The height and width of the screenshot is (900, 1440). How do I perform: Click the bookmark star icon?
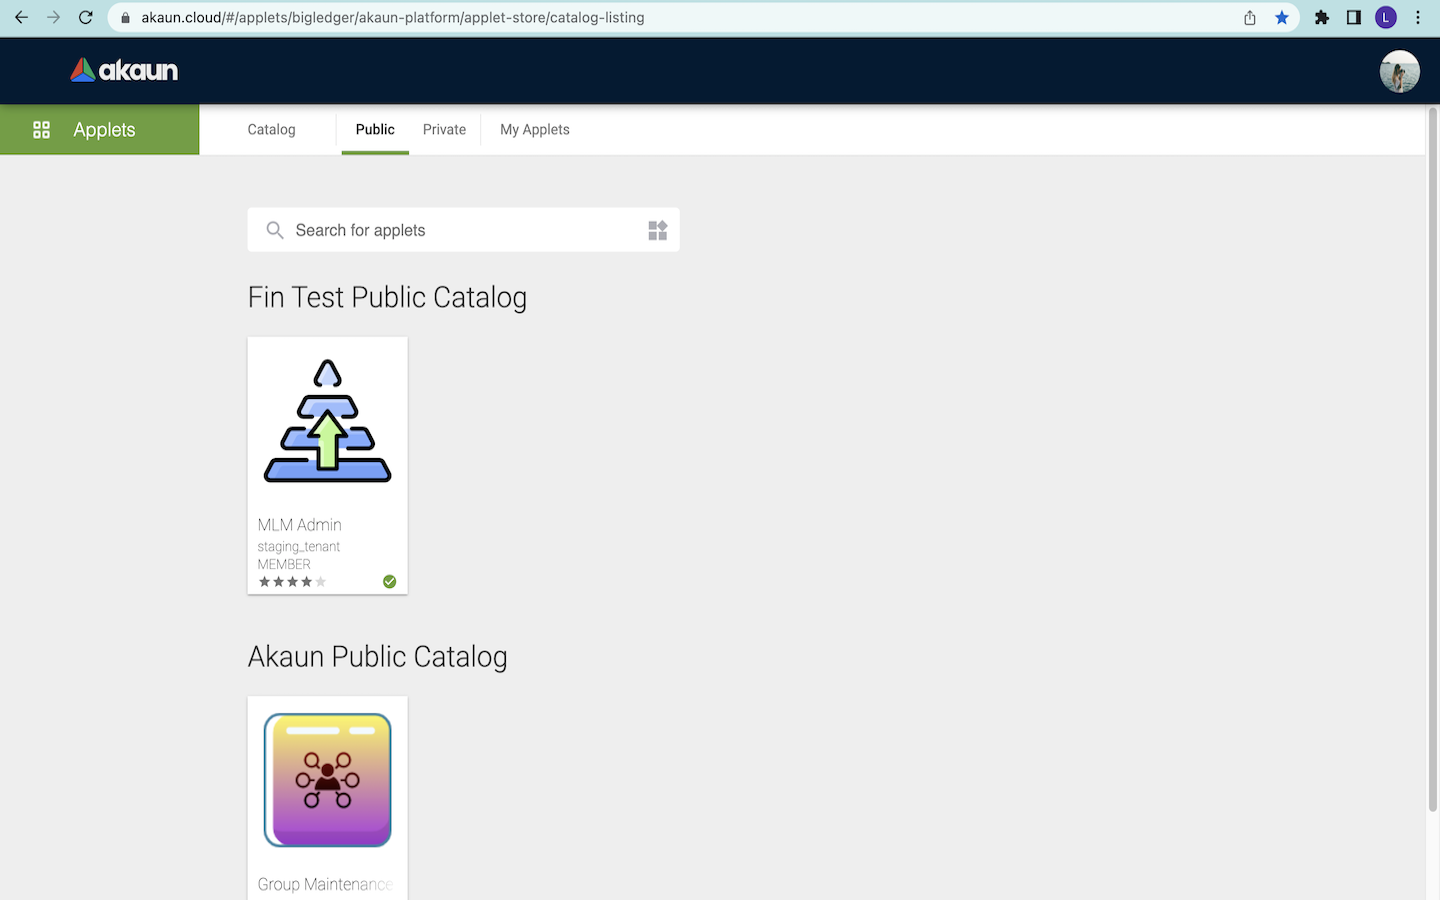(1282, 17)
